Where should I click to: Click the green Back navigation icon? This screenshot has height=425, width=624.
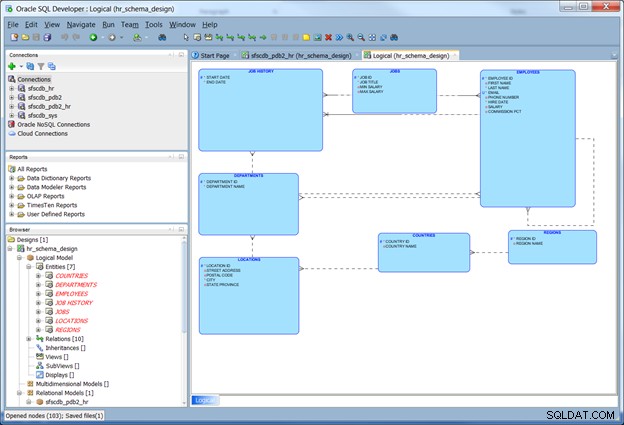[93, 37]
